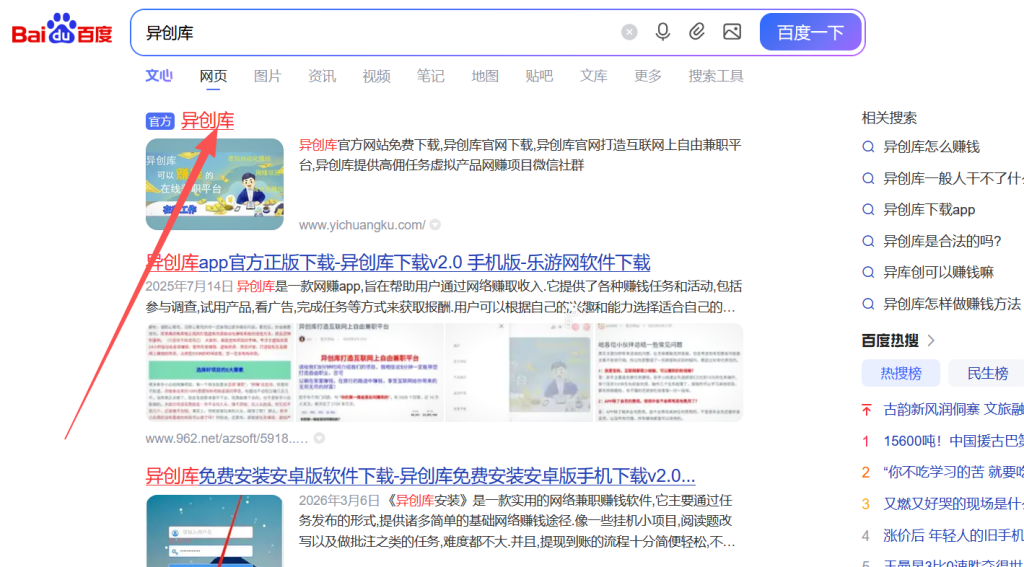The width and height of the screenshot is (1024, 567).
Task: Click the 相关搜索 heading text
Action: [x=889, y=118]
